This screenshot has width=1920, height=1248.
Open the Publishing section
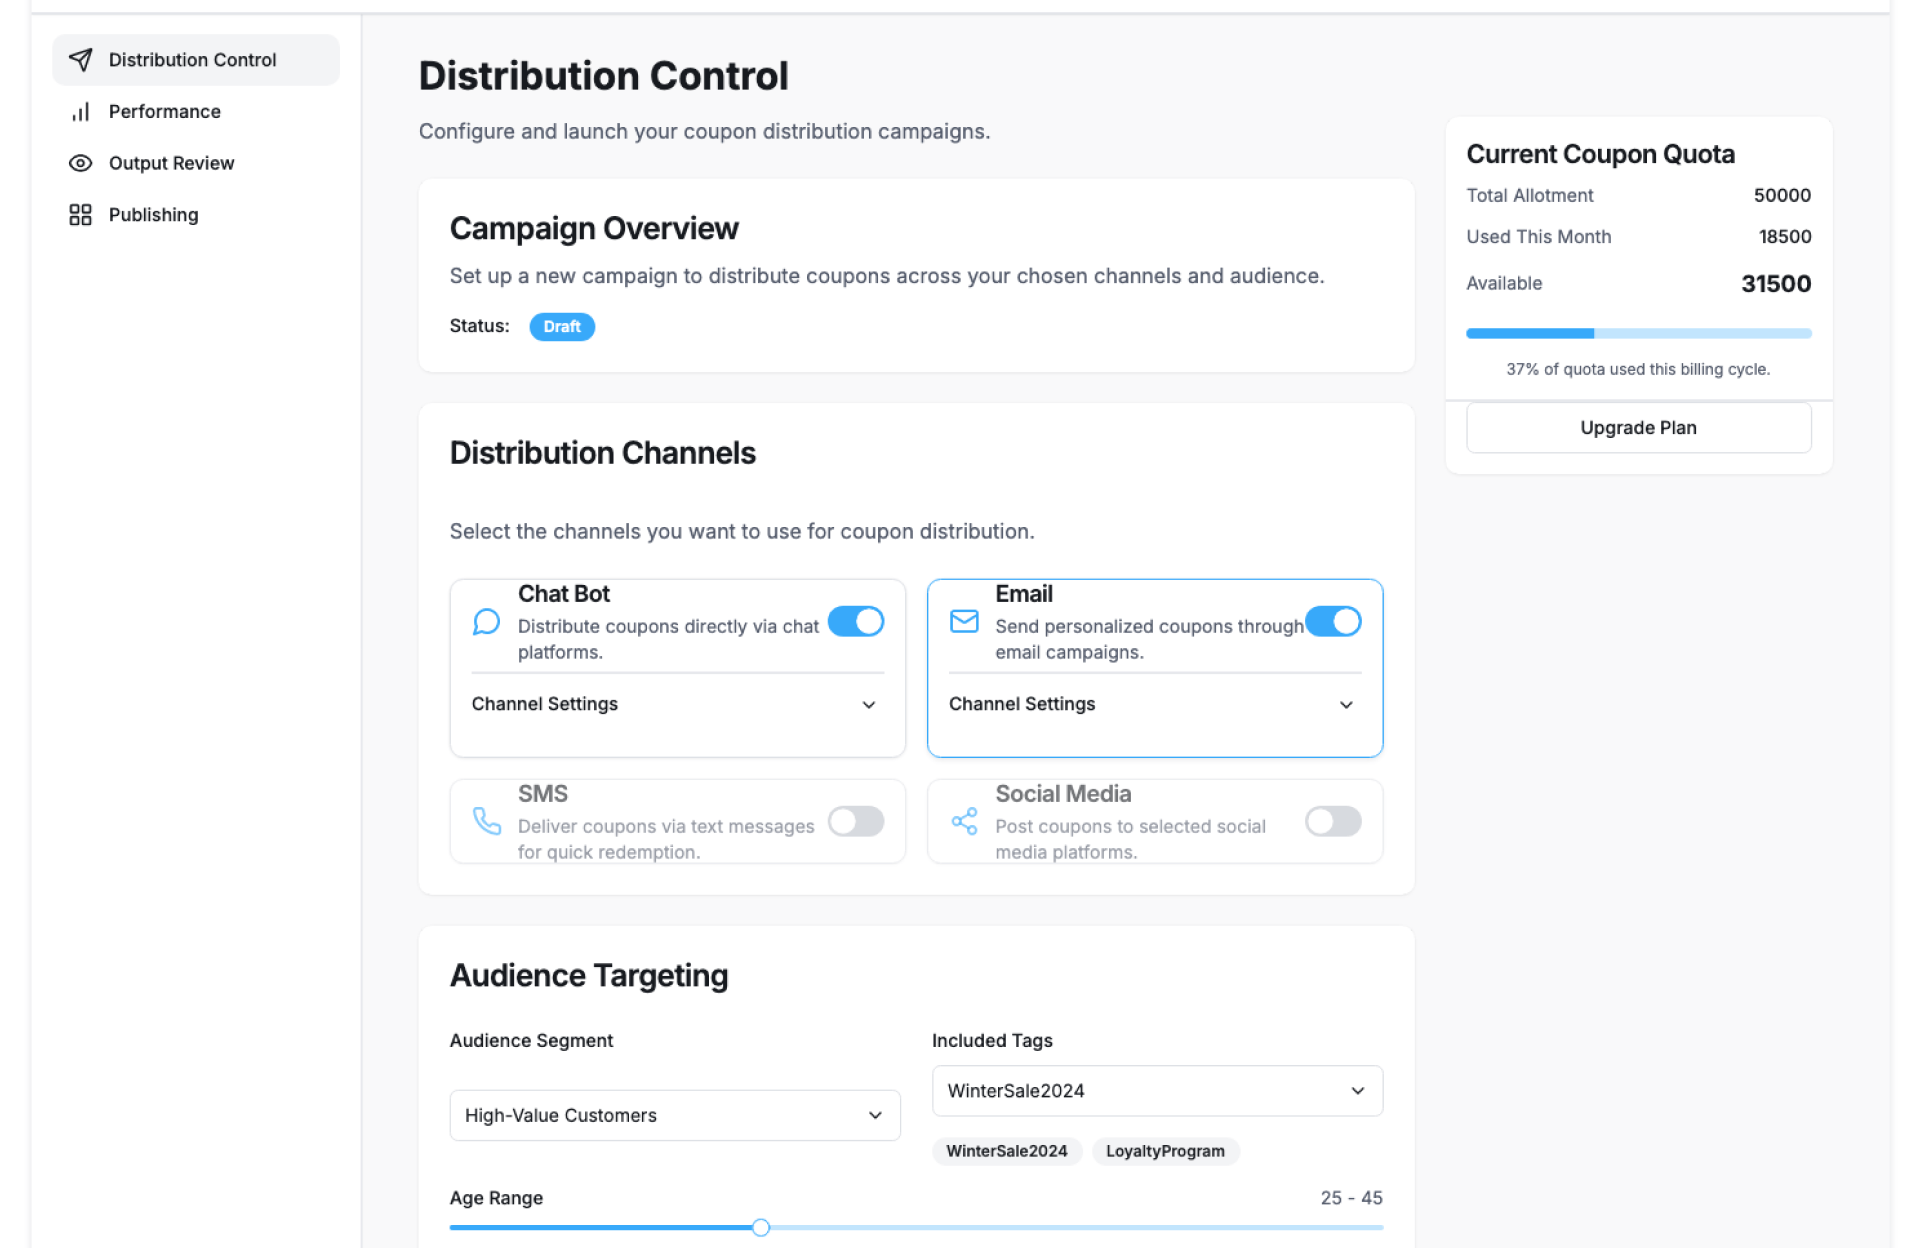click(x=154, y=215)
